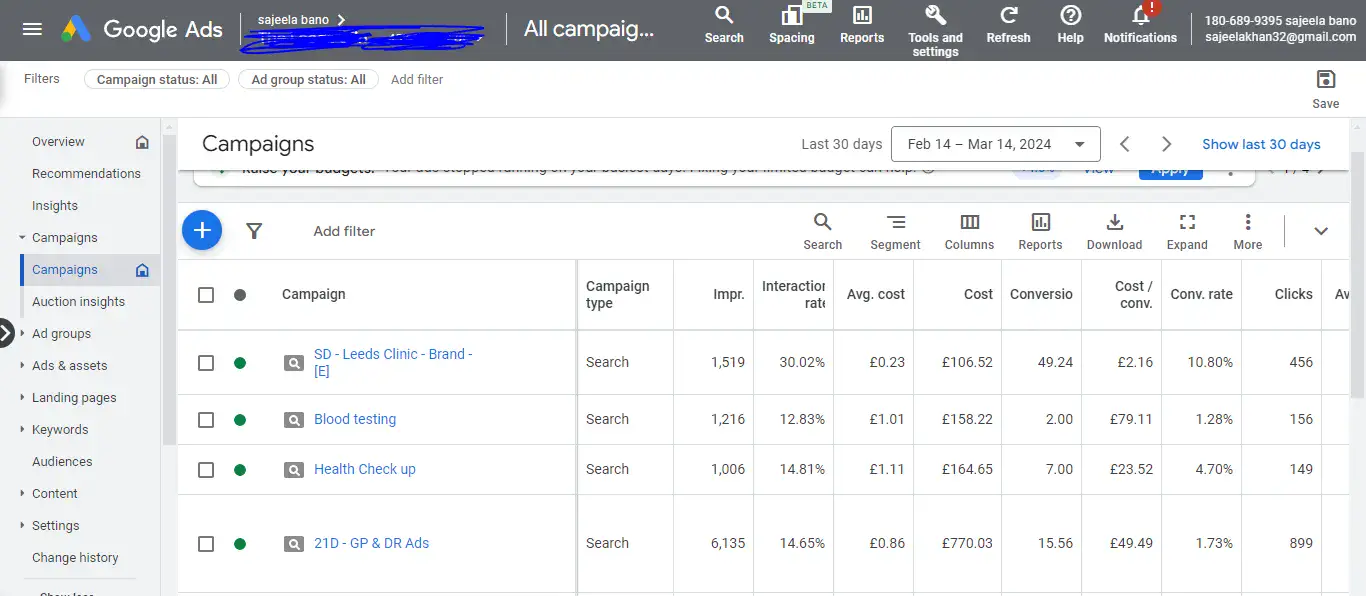
Task: Open Blood testing campaign link
Action: (x=355, y=420)
